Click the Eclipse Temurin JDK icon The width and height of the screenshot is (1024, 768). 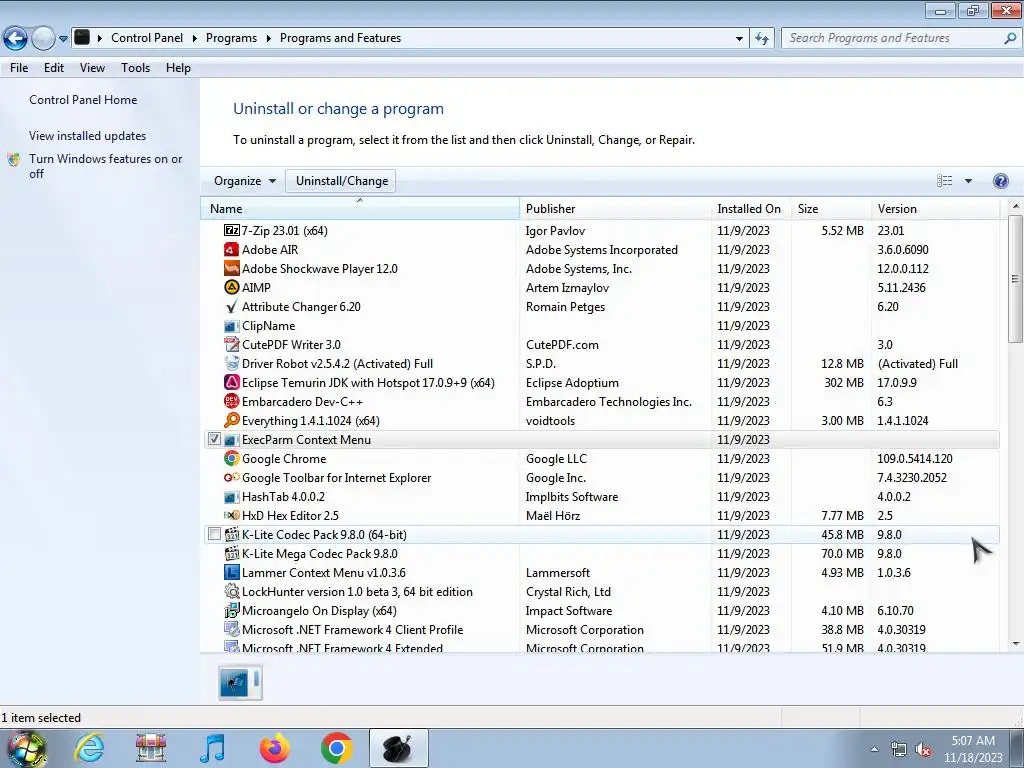[x=231, y=382]
